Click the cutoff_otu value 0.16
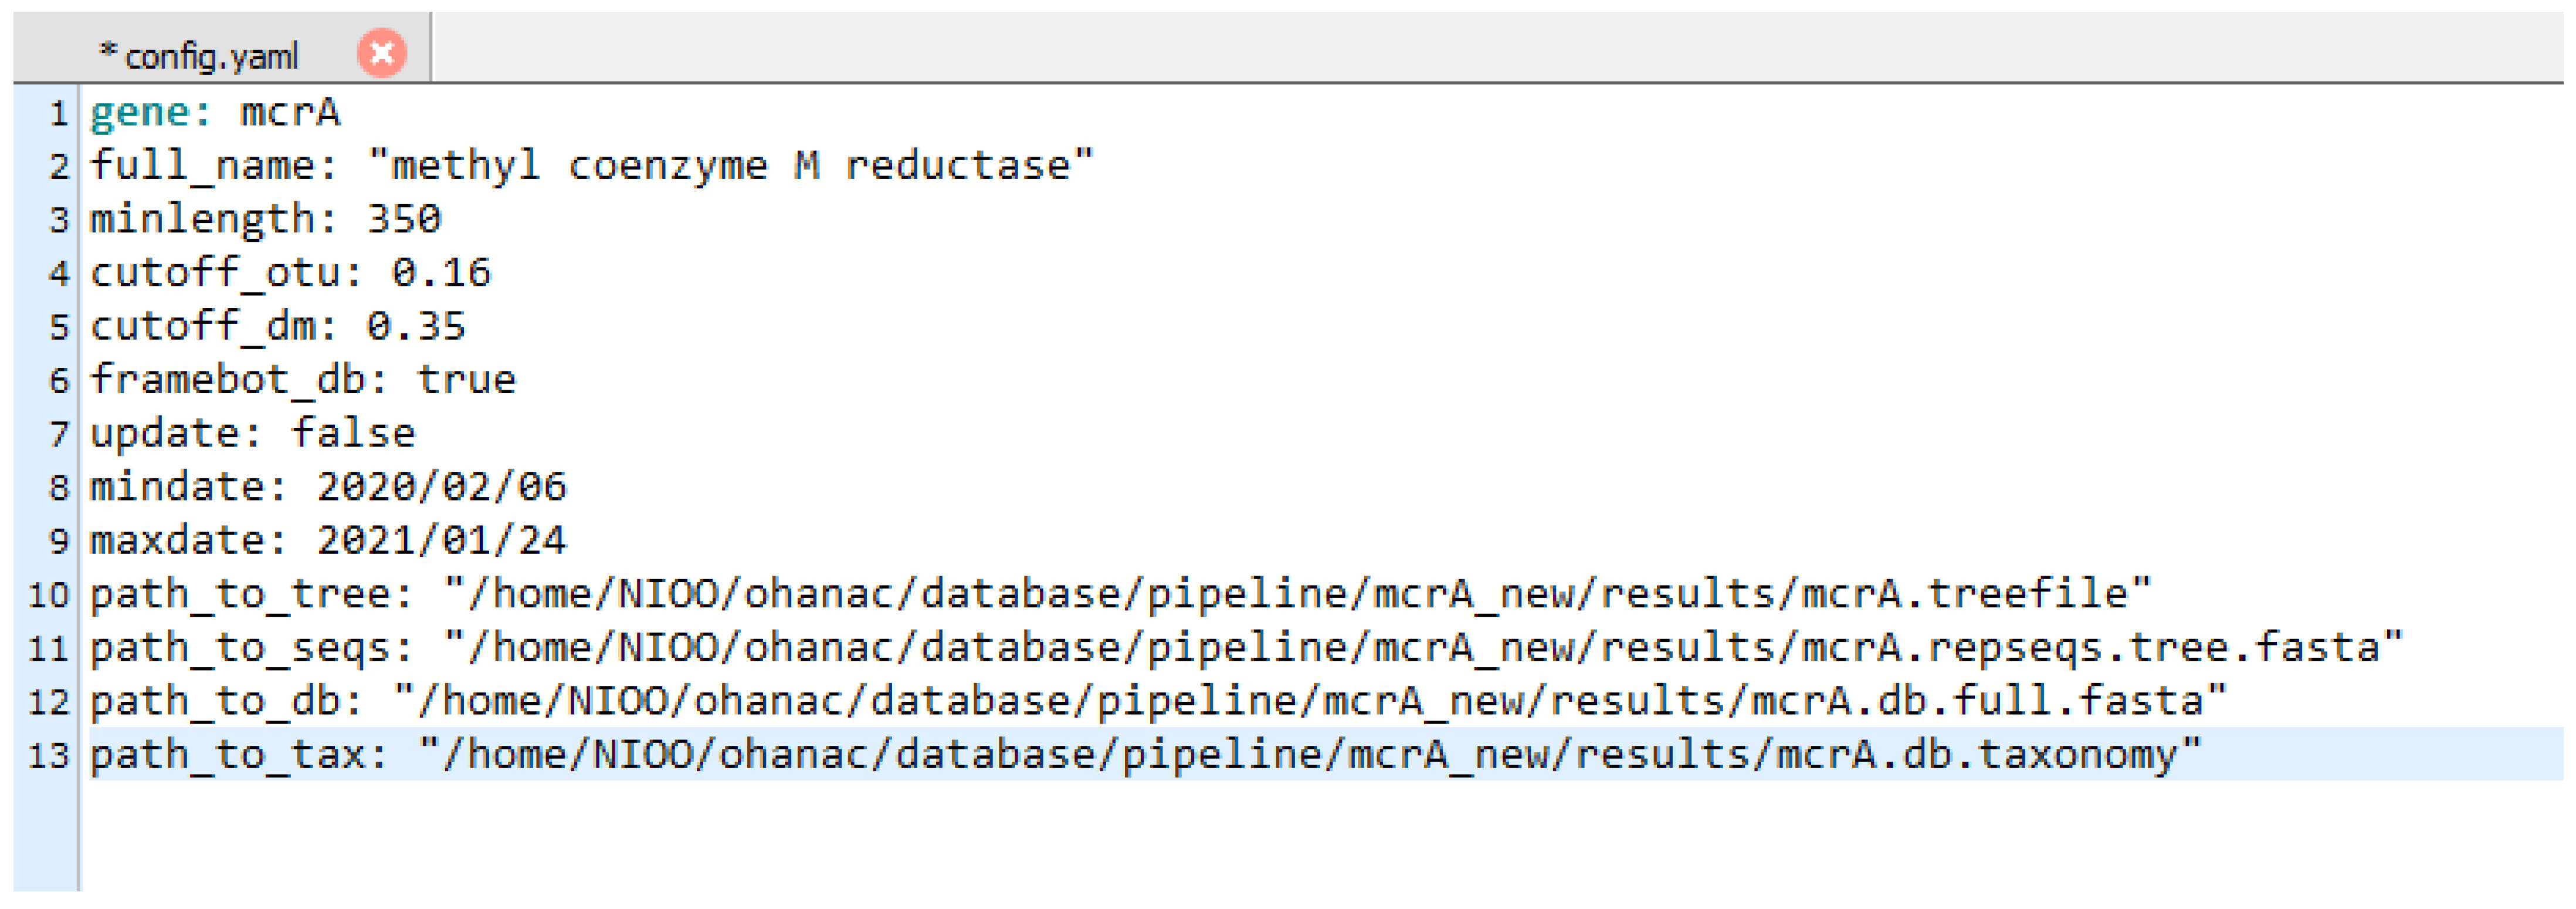Viewport: 2576px width, 909px height. click(x=441, y=273)
